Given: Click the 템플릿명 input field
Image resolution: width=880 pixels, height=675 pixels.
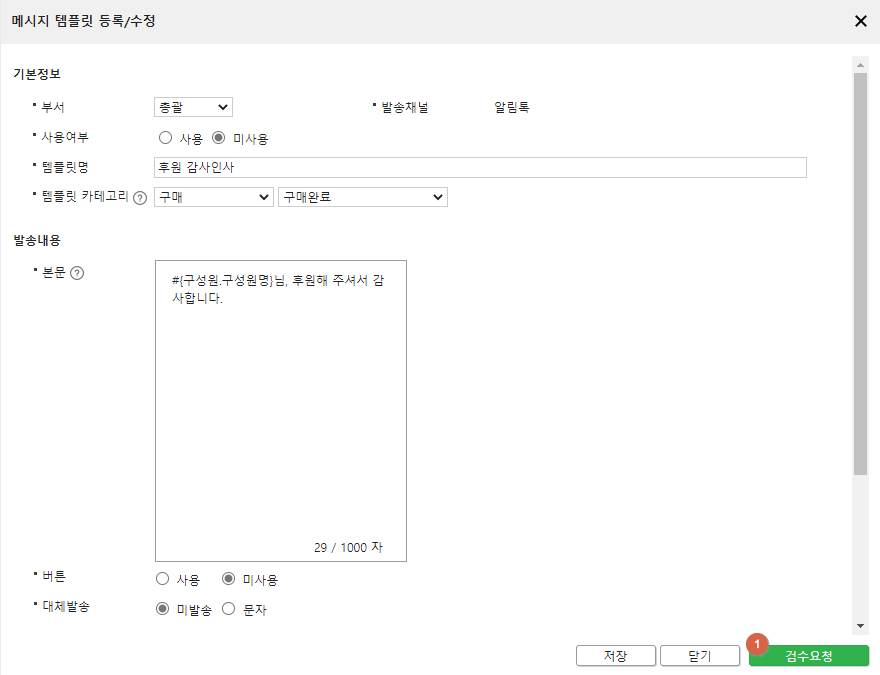Looking at the screenshot, I should (480, 167).
